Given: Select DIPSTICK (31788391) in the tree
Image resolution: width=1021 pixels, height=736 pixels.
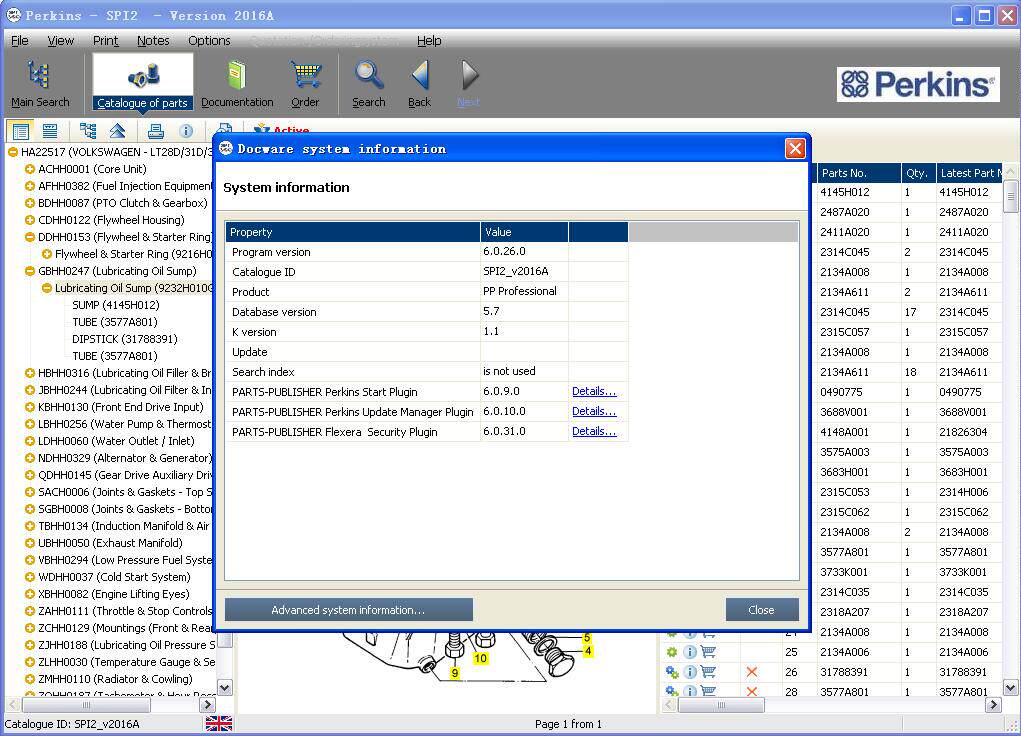Looking at the screenshot, I should click(x=124, y=339).
